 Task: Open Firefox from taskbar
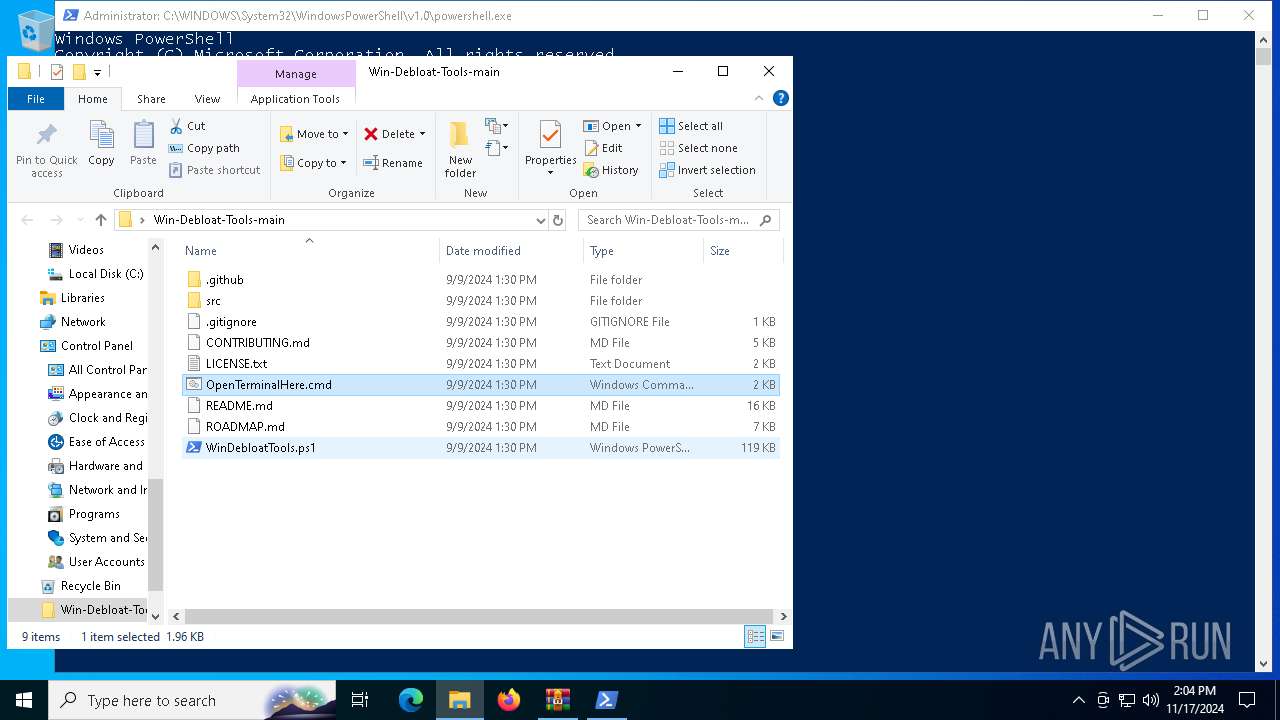pos(509,700)
